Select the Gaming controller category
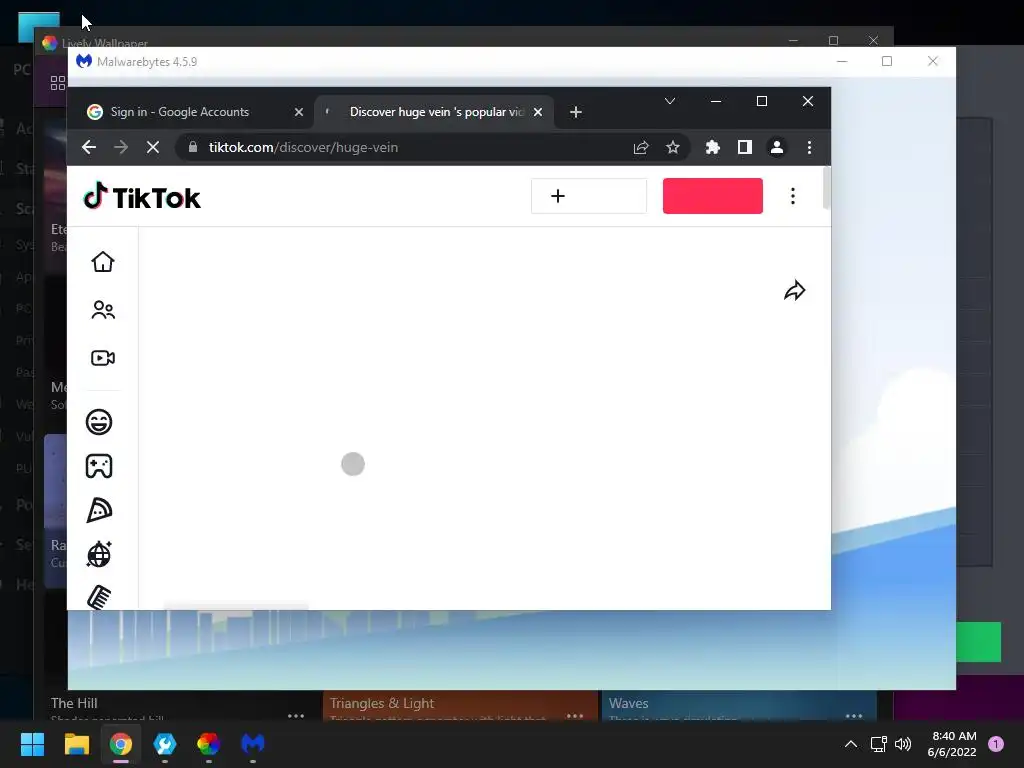 (x=99, y=466)
